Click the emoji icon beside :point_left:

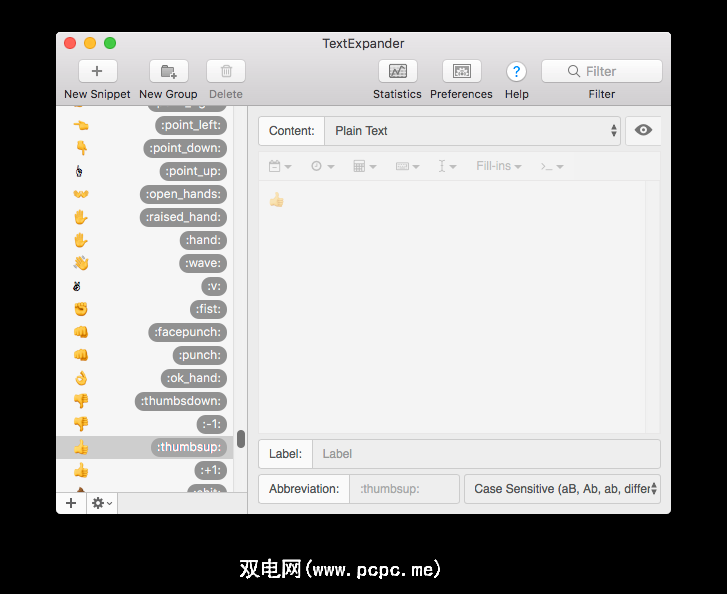click(x=81, y=125)
